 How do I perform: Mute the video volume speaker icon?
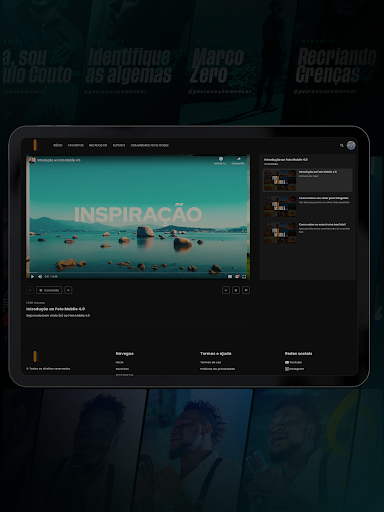coord(40,276)
